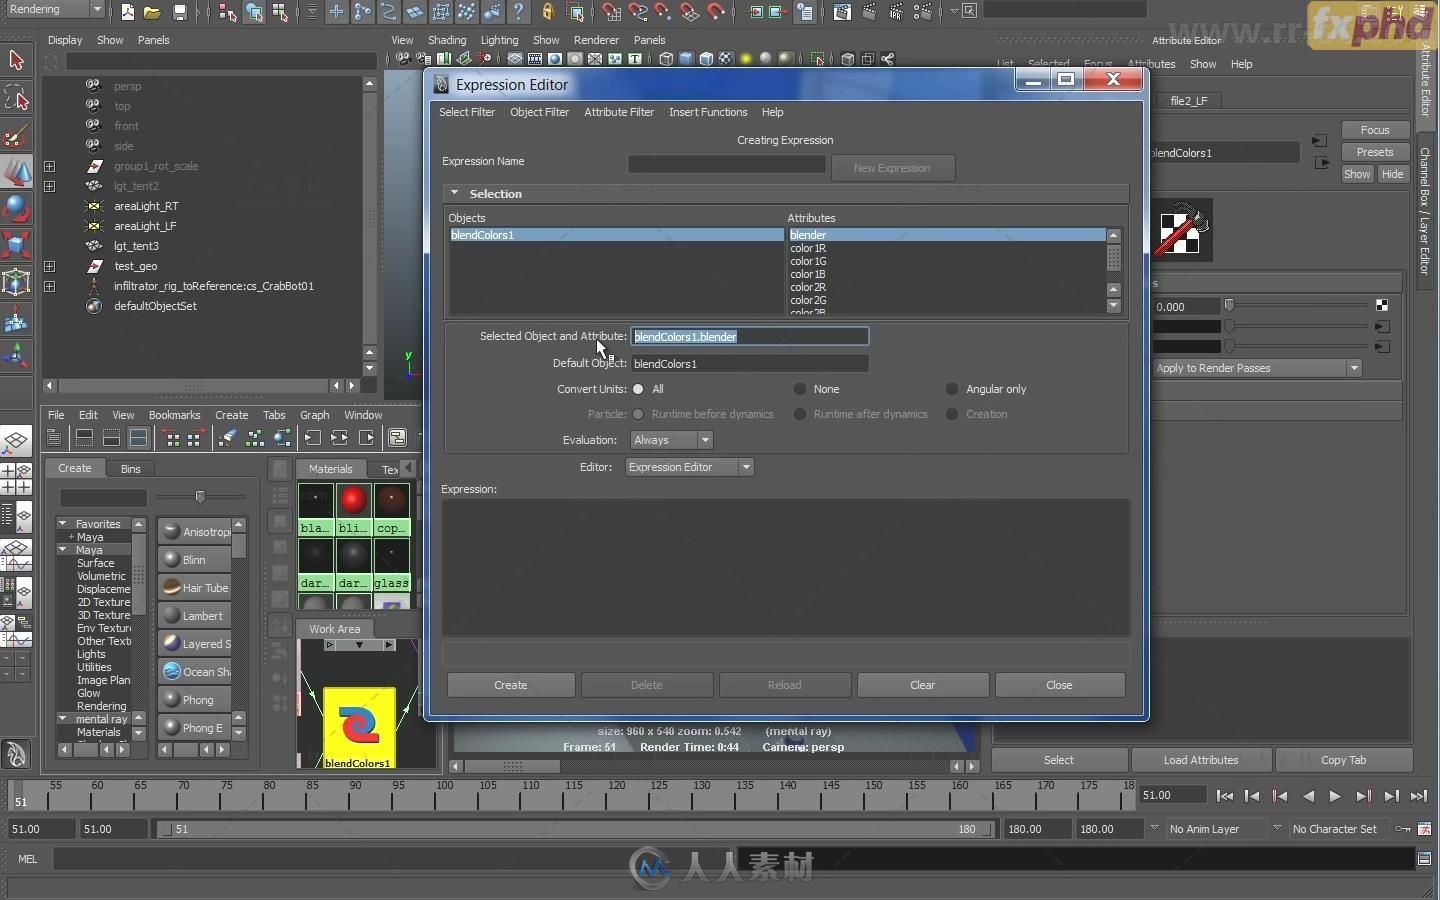Image resolution: width=1440 pixels, height=900 pixels.
Task: Click the Anisotropic shader icon in Create list
Action: pos(172,532)
